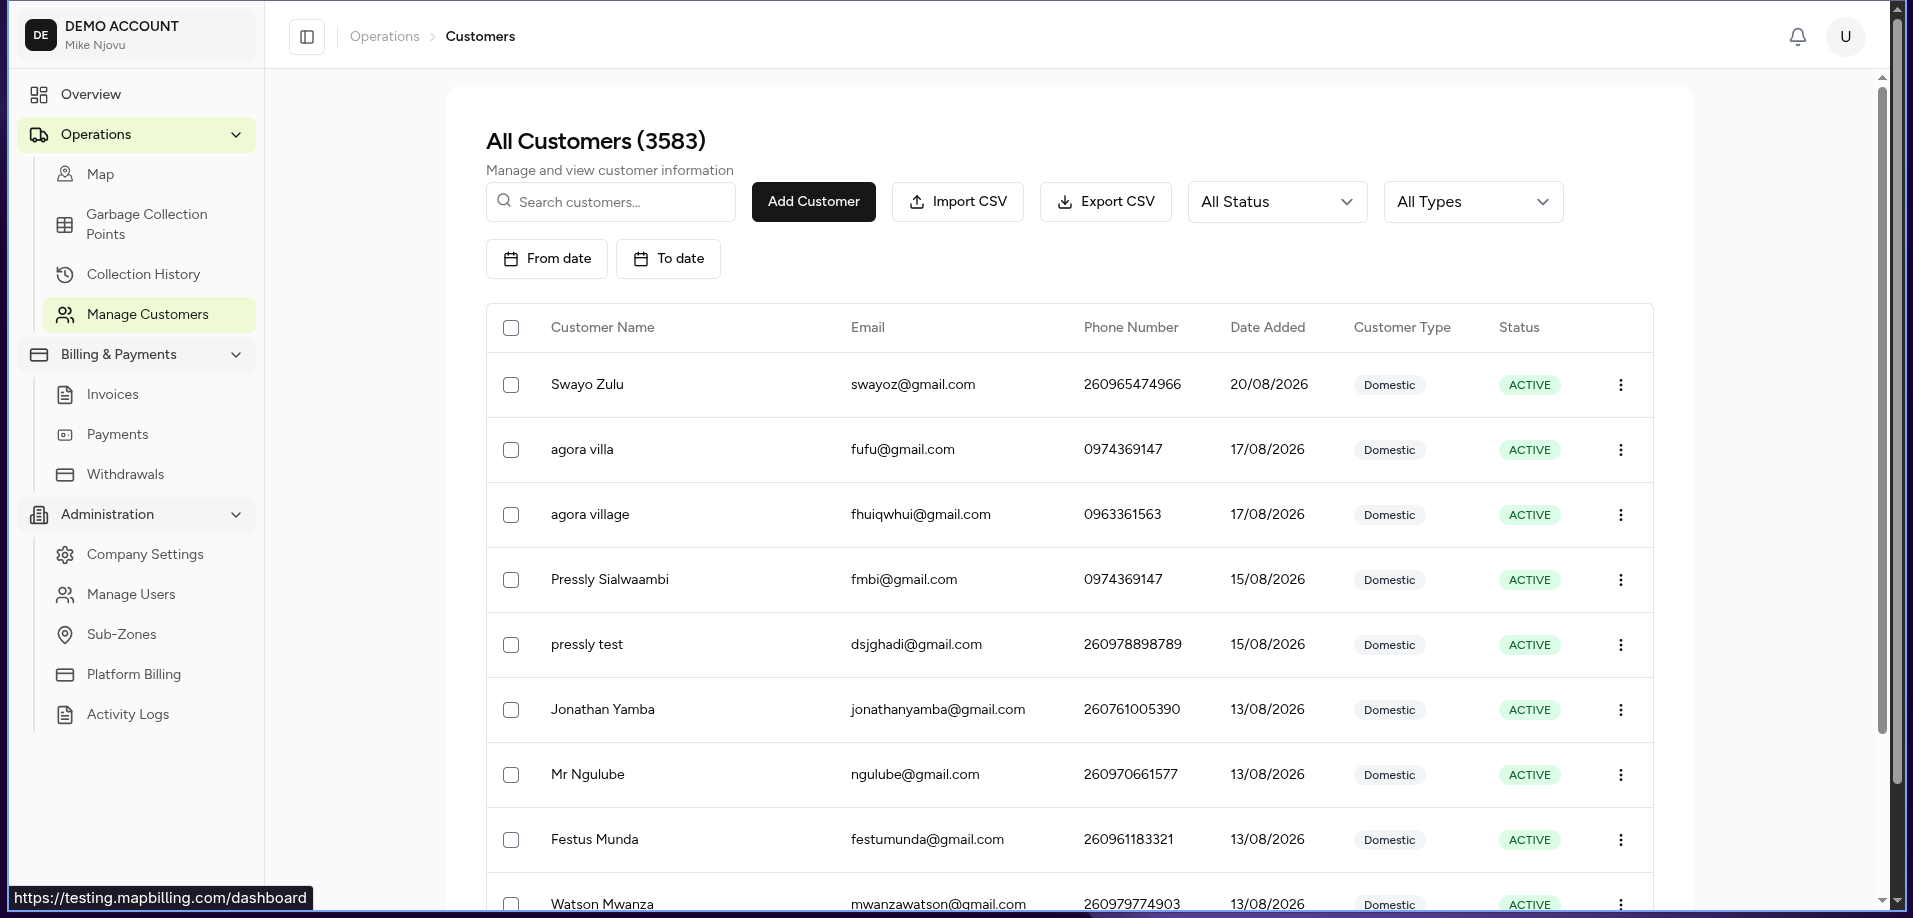Tick the select-all customers checkbox
The height and width of the screenshot is (918, 1913).
coord(511,328)
